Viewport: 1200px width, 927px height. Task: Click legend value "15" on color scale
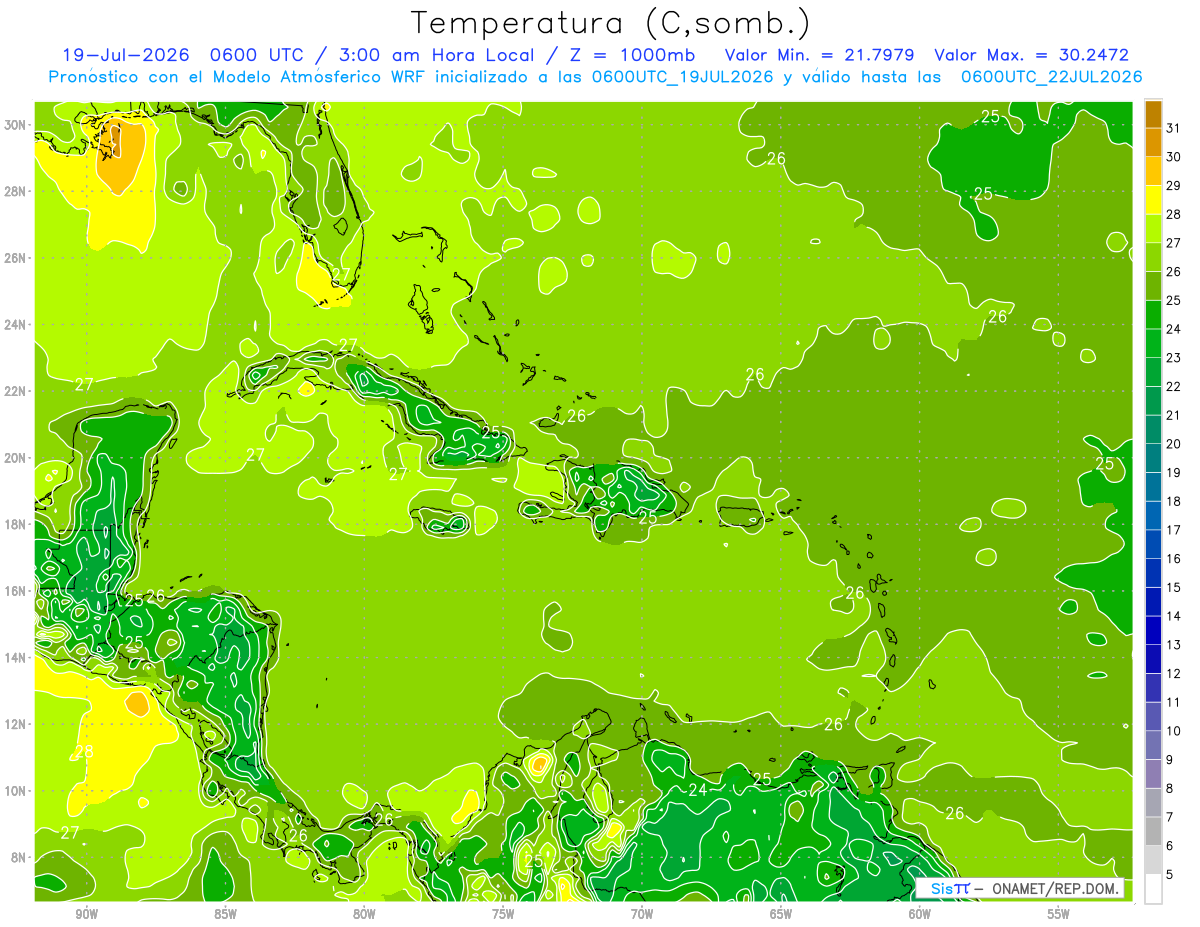1174,587
